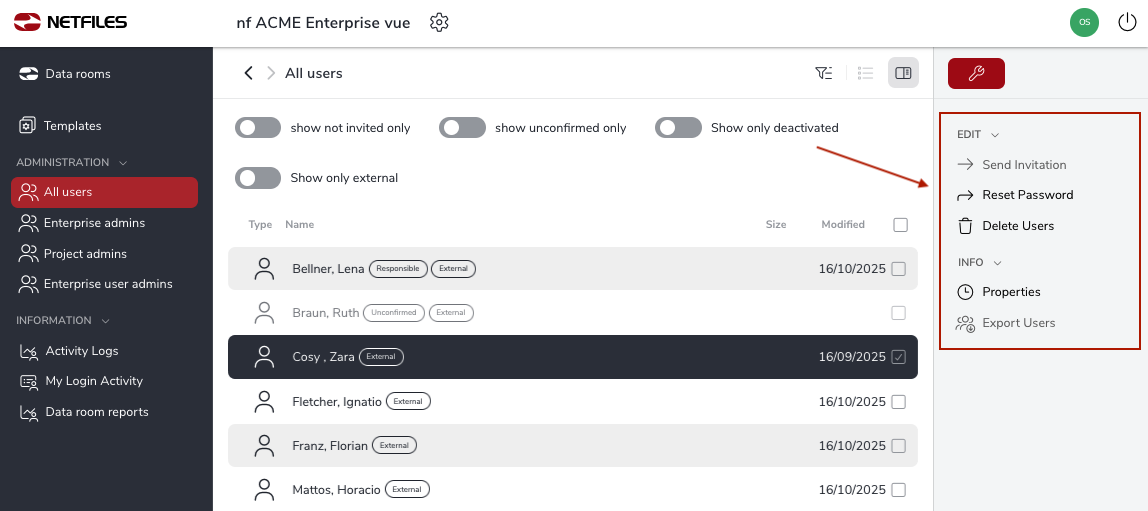
Task: Click the Properties clock icon
Action: pos(965,292)
